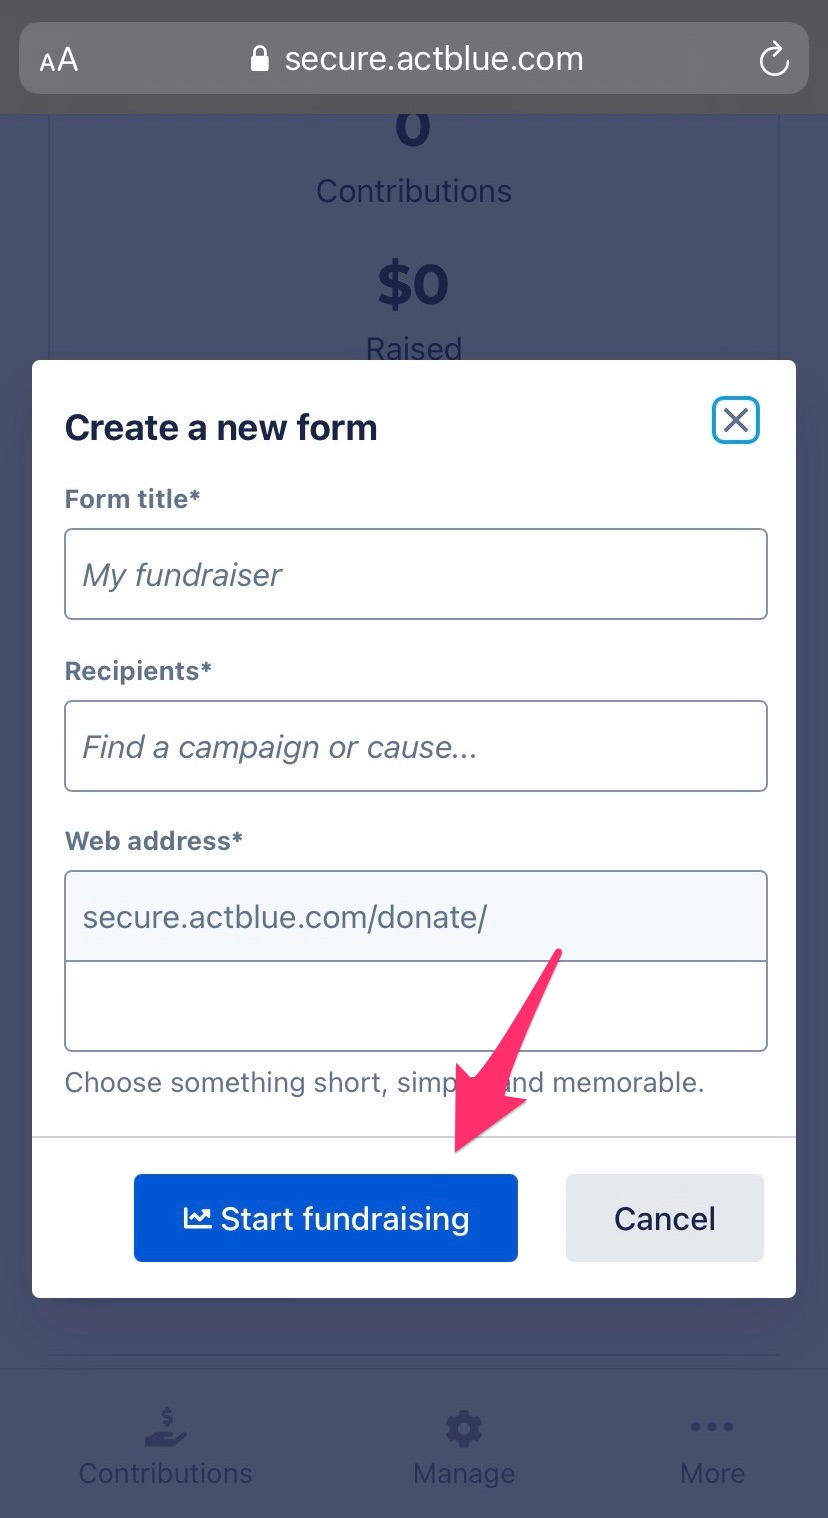Focus the Recipients search field
Screen dimensions: 828x1518
(x=416, y=746)
